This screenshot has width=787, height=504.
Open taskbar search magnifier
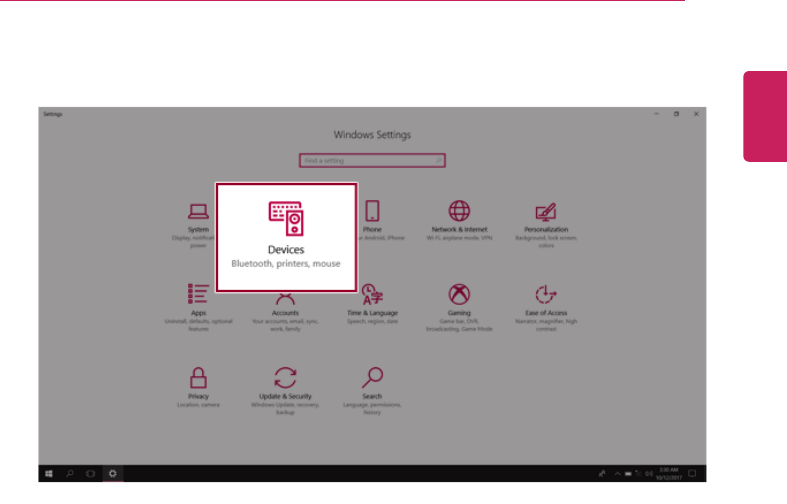point(70,473)
